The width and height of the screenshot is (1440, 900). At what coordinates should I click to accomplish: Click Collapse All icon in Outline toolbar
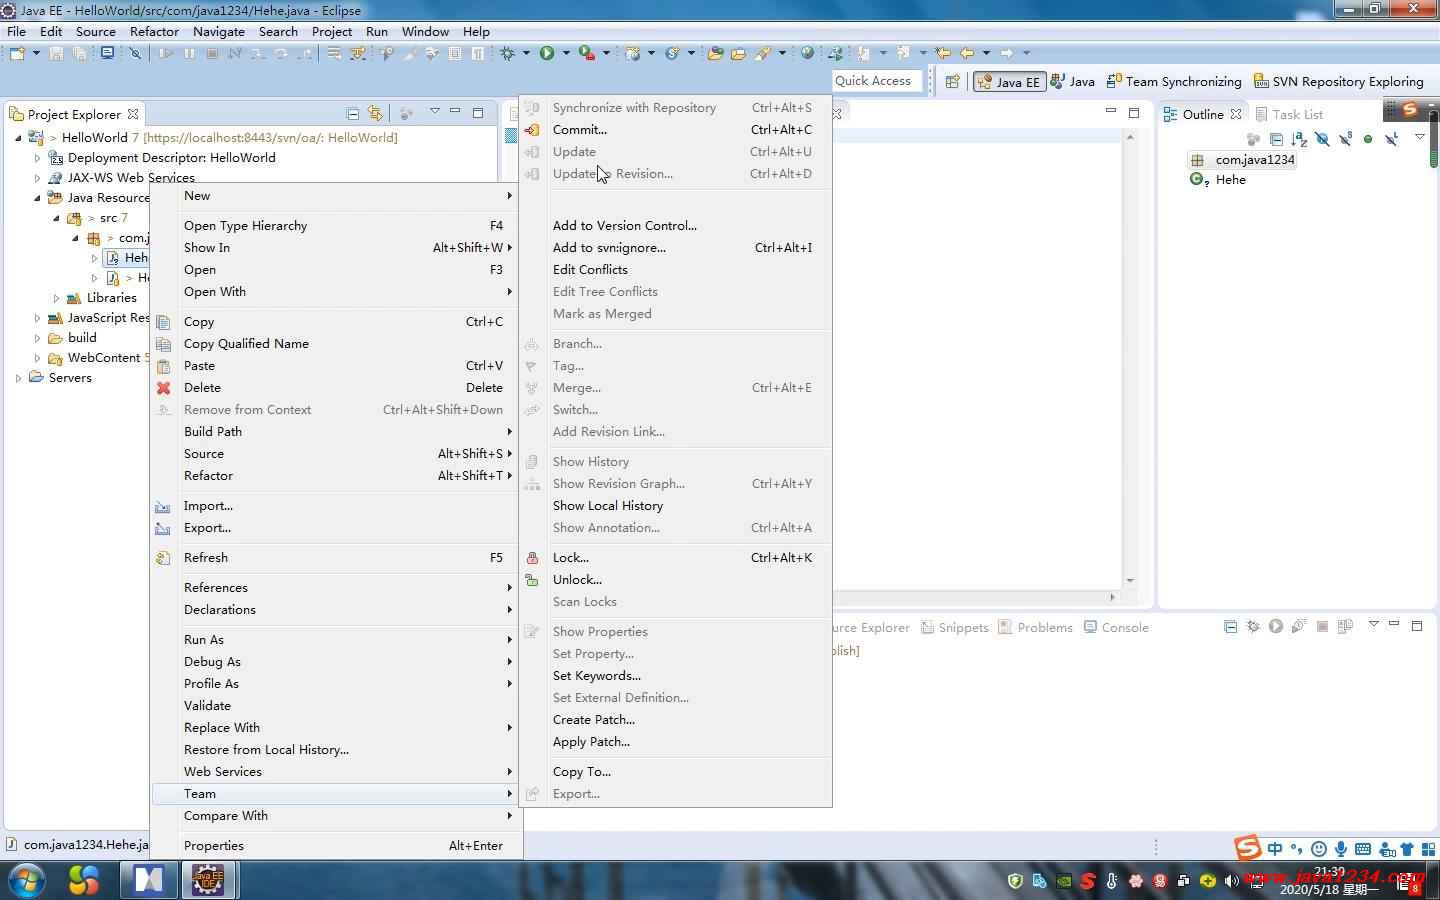click(1276, 139)
